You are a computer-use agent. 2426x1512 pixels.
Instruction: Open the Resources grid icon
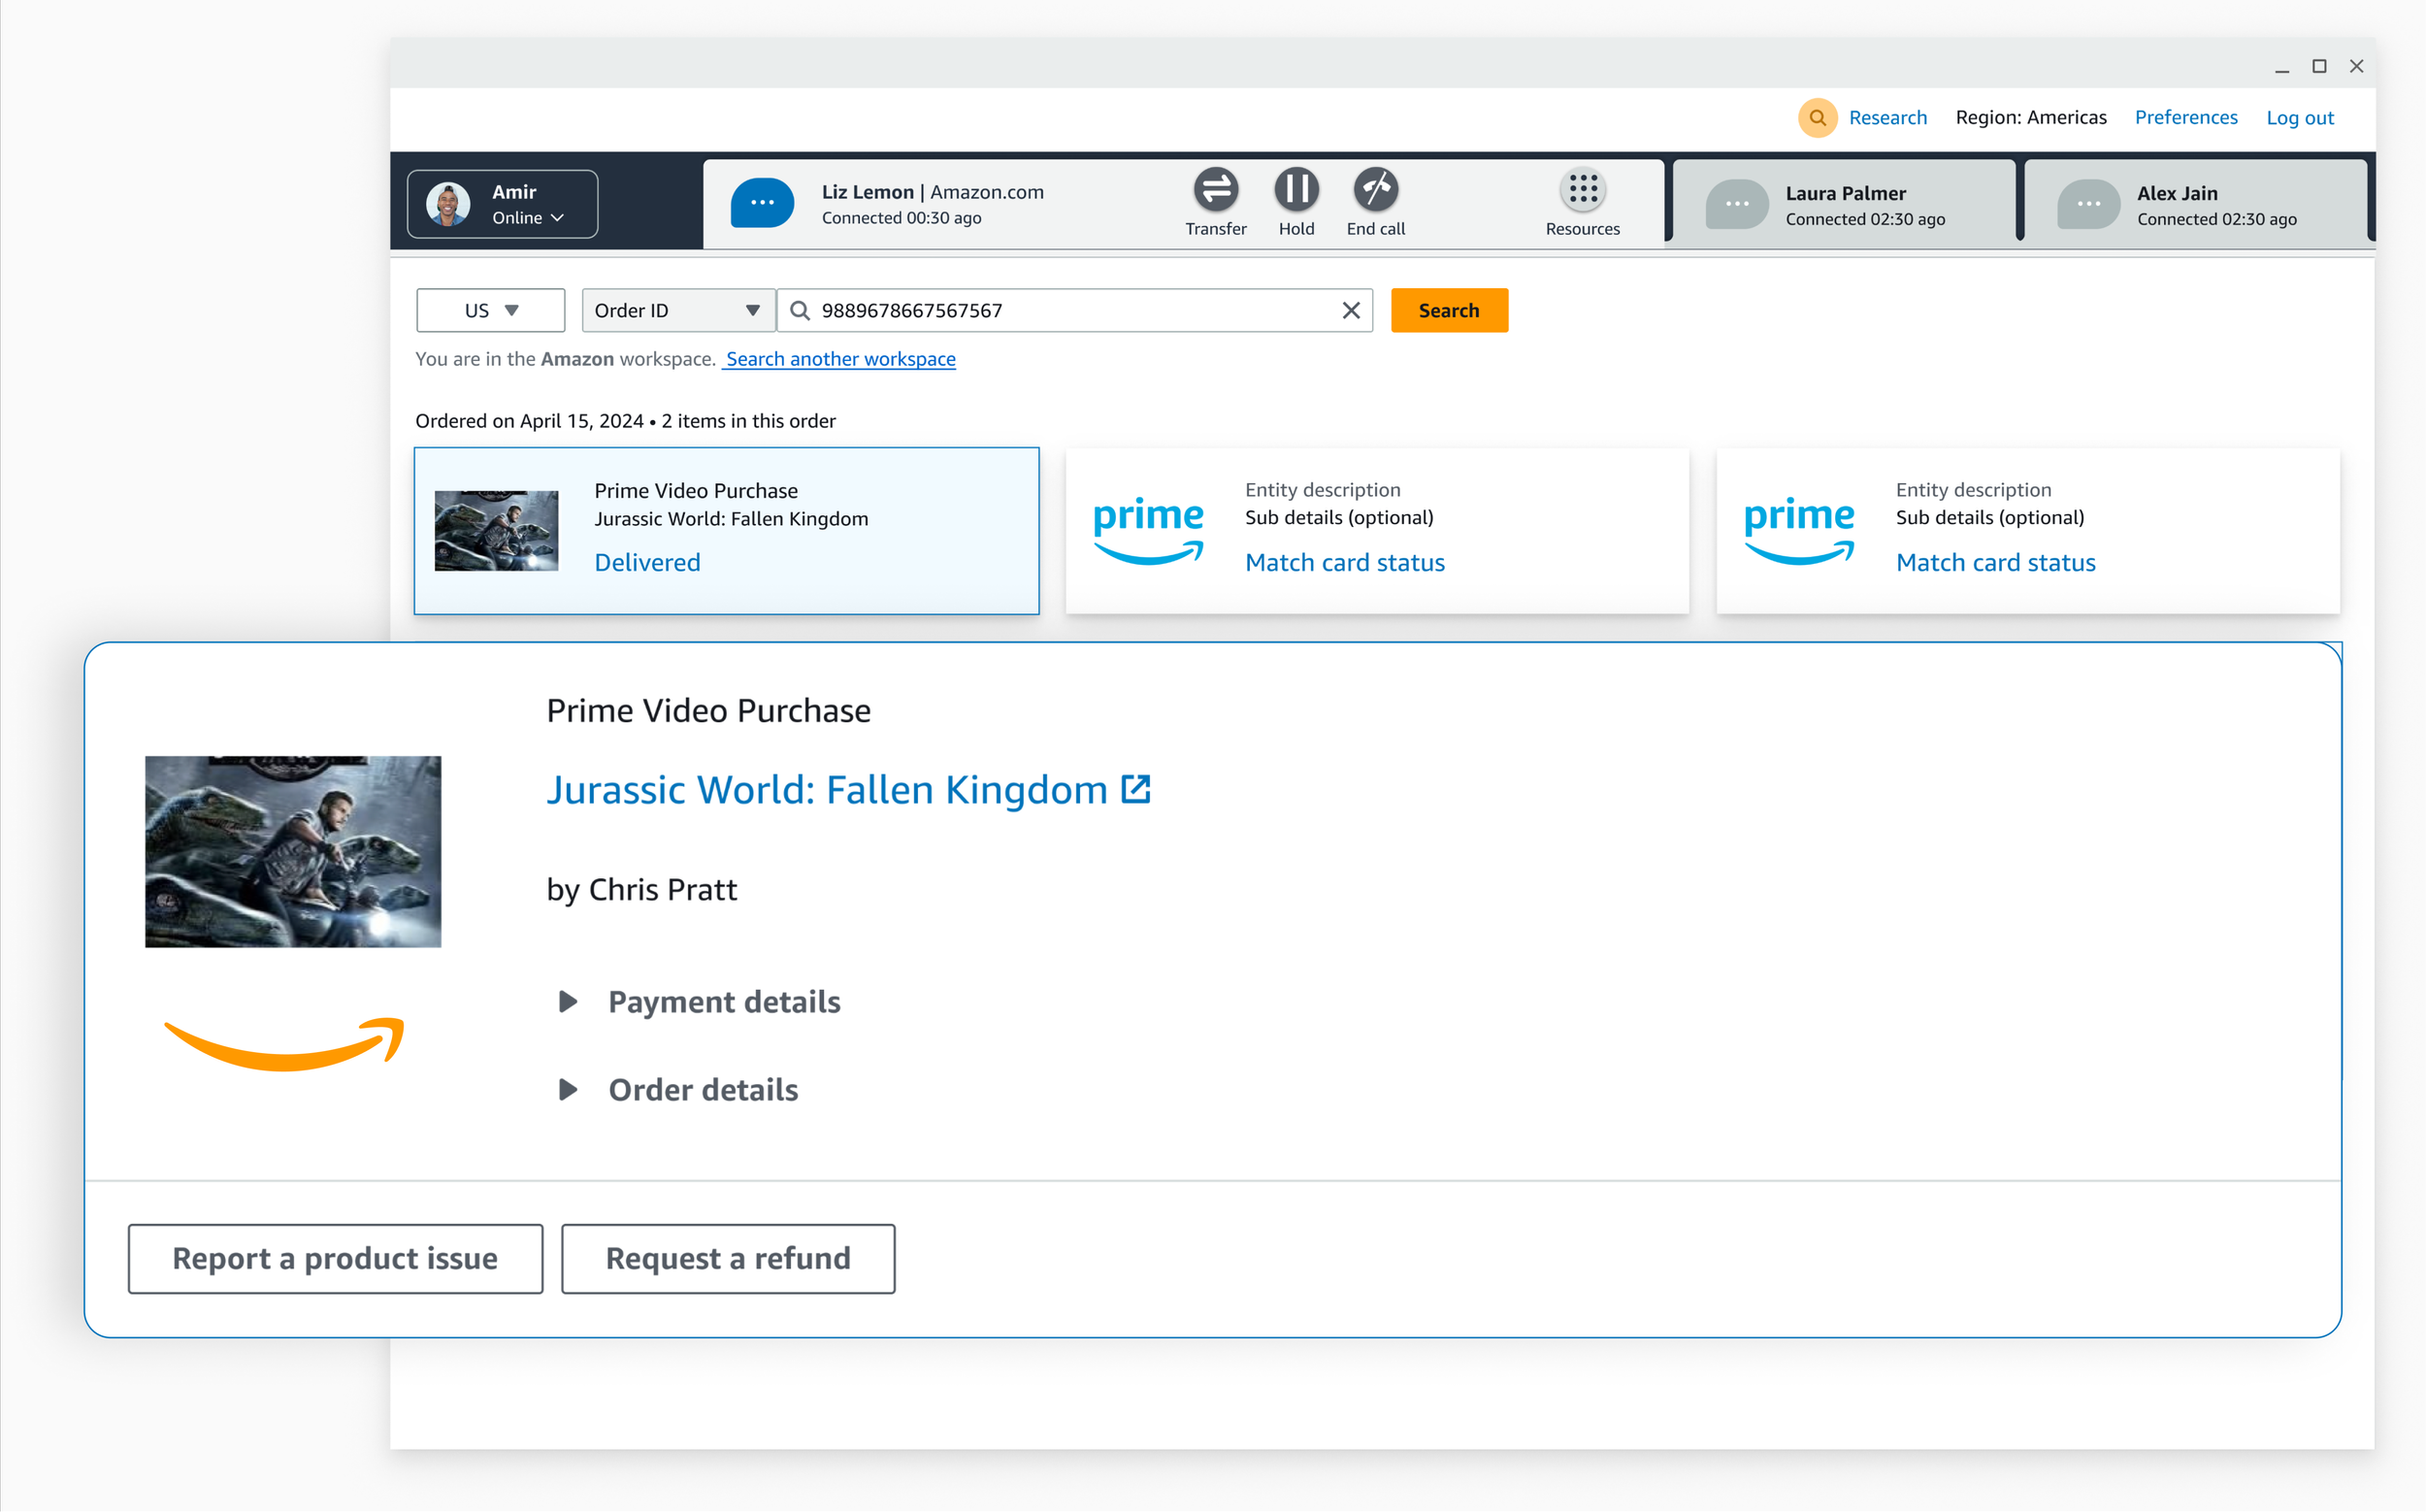1582,190
